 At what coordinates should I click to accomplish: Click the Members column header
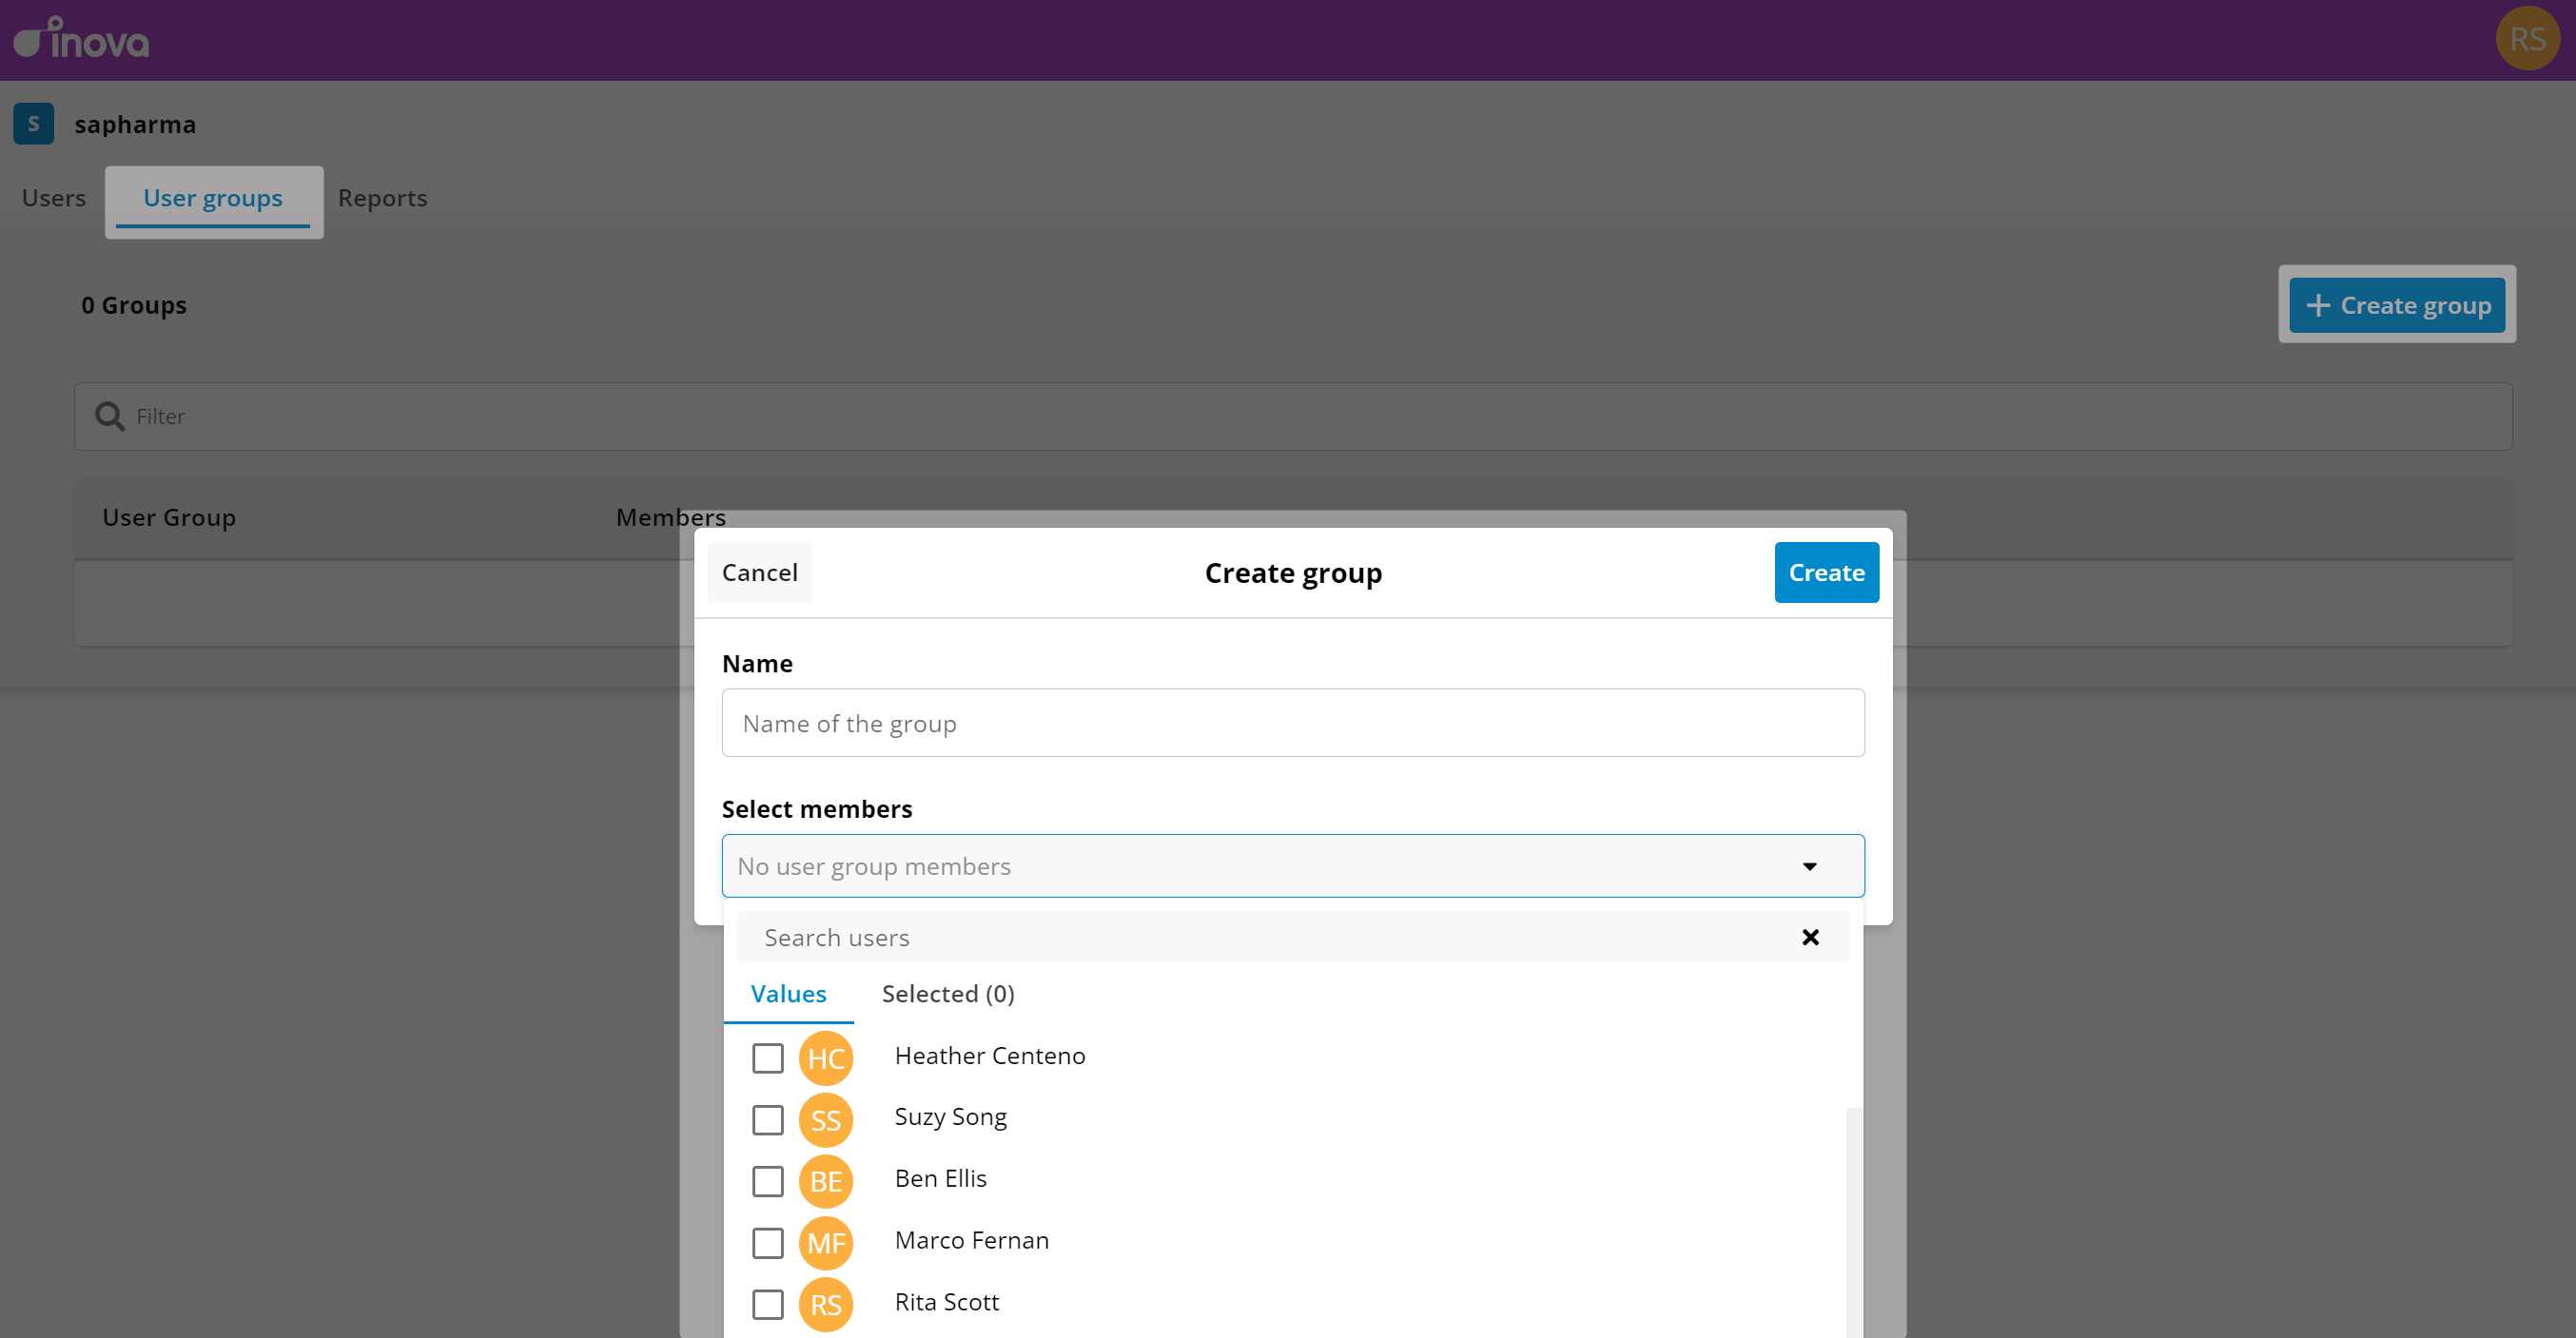tap(670, 518)
